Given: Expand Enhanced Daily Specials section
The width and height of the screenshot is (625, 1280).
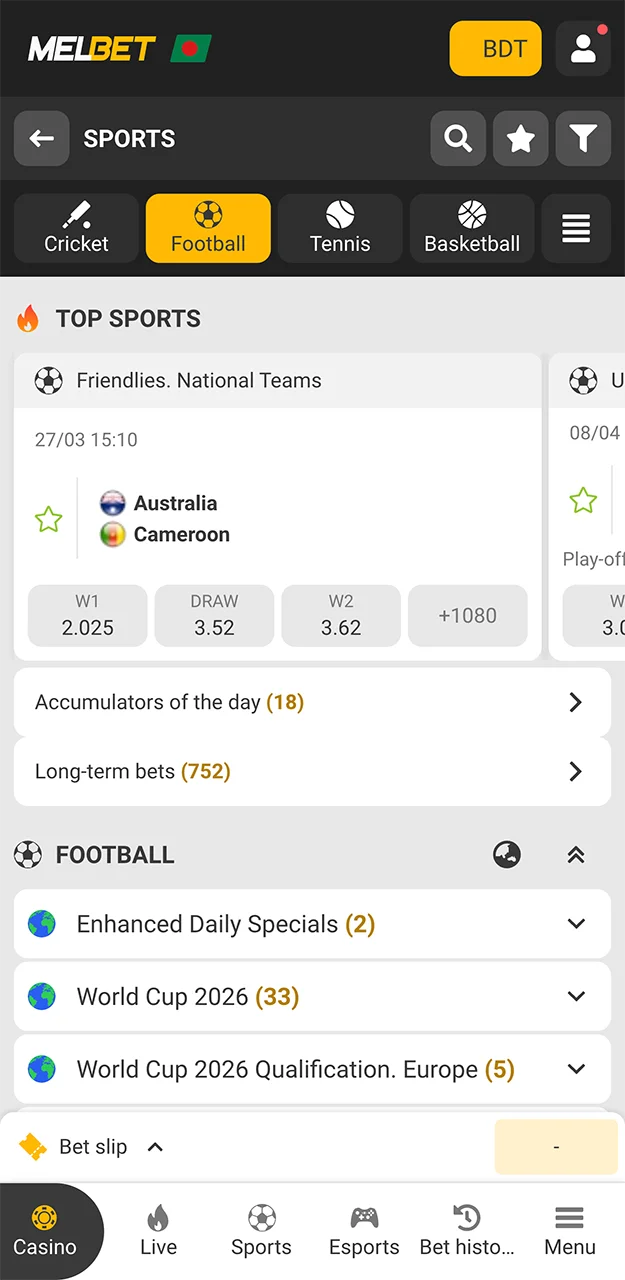Looking at the screenshot, I should tap(576, 924).
